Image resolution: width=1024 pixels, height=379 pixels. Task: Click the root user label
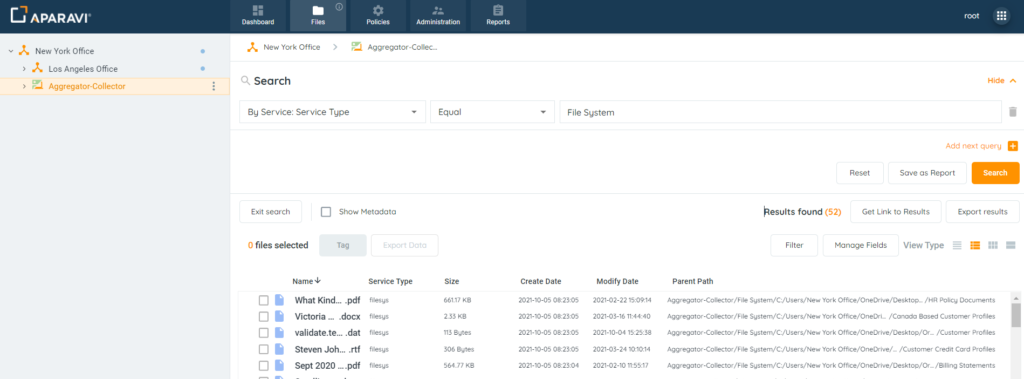pyautogui.click(x=972, y=16)
